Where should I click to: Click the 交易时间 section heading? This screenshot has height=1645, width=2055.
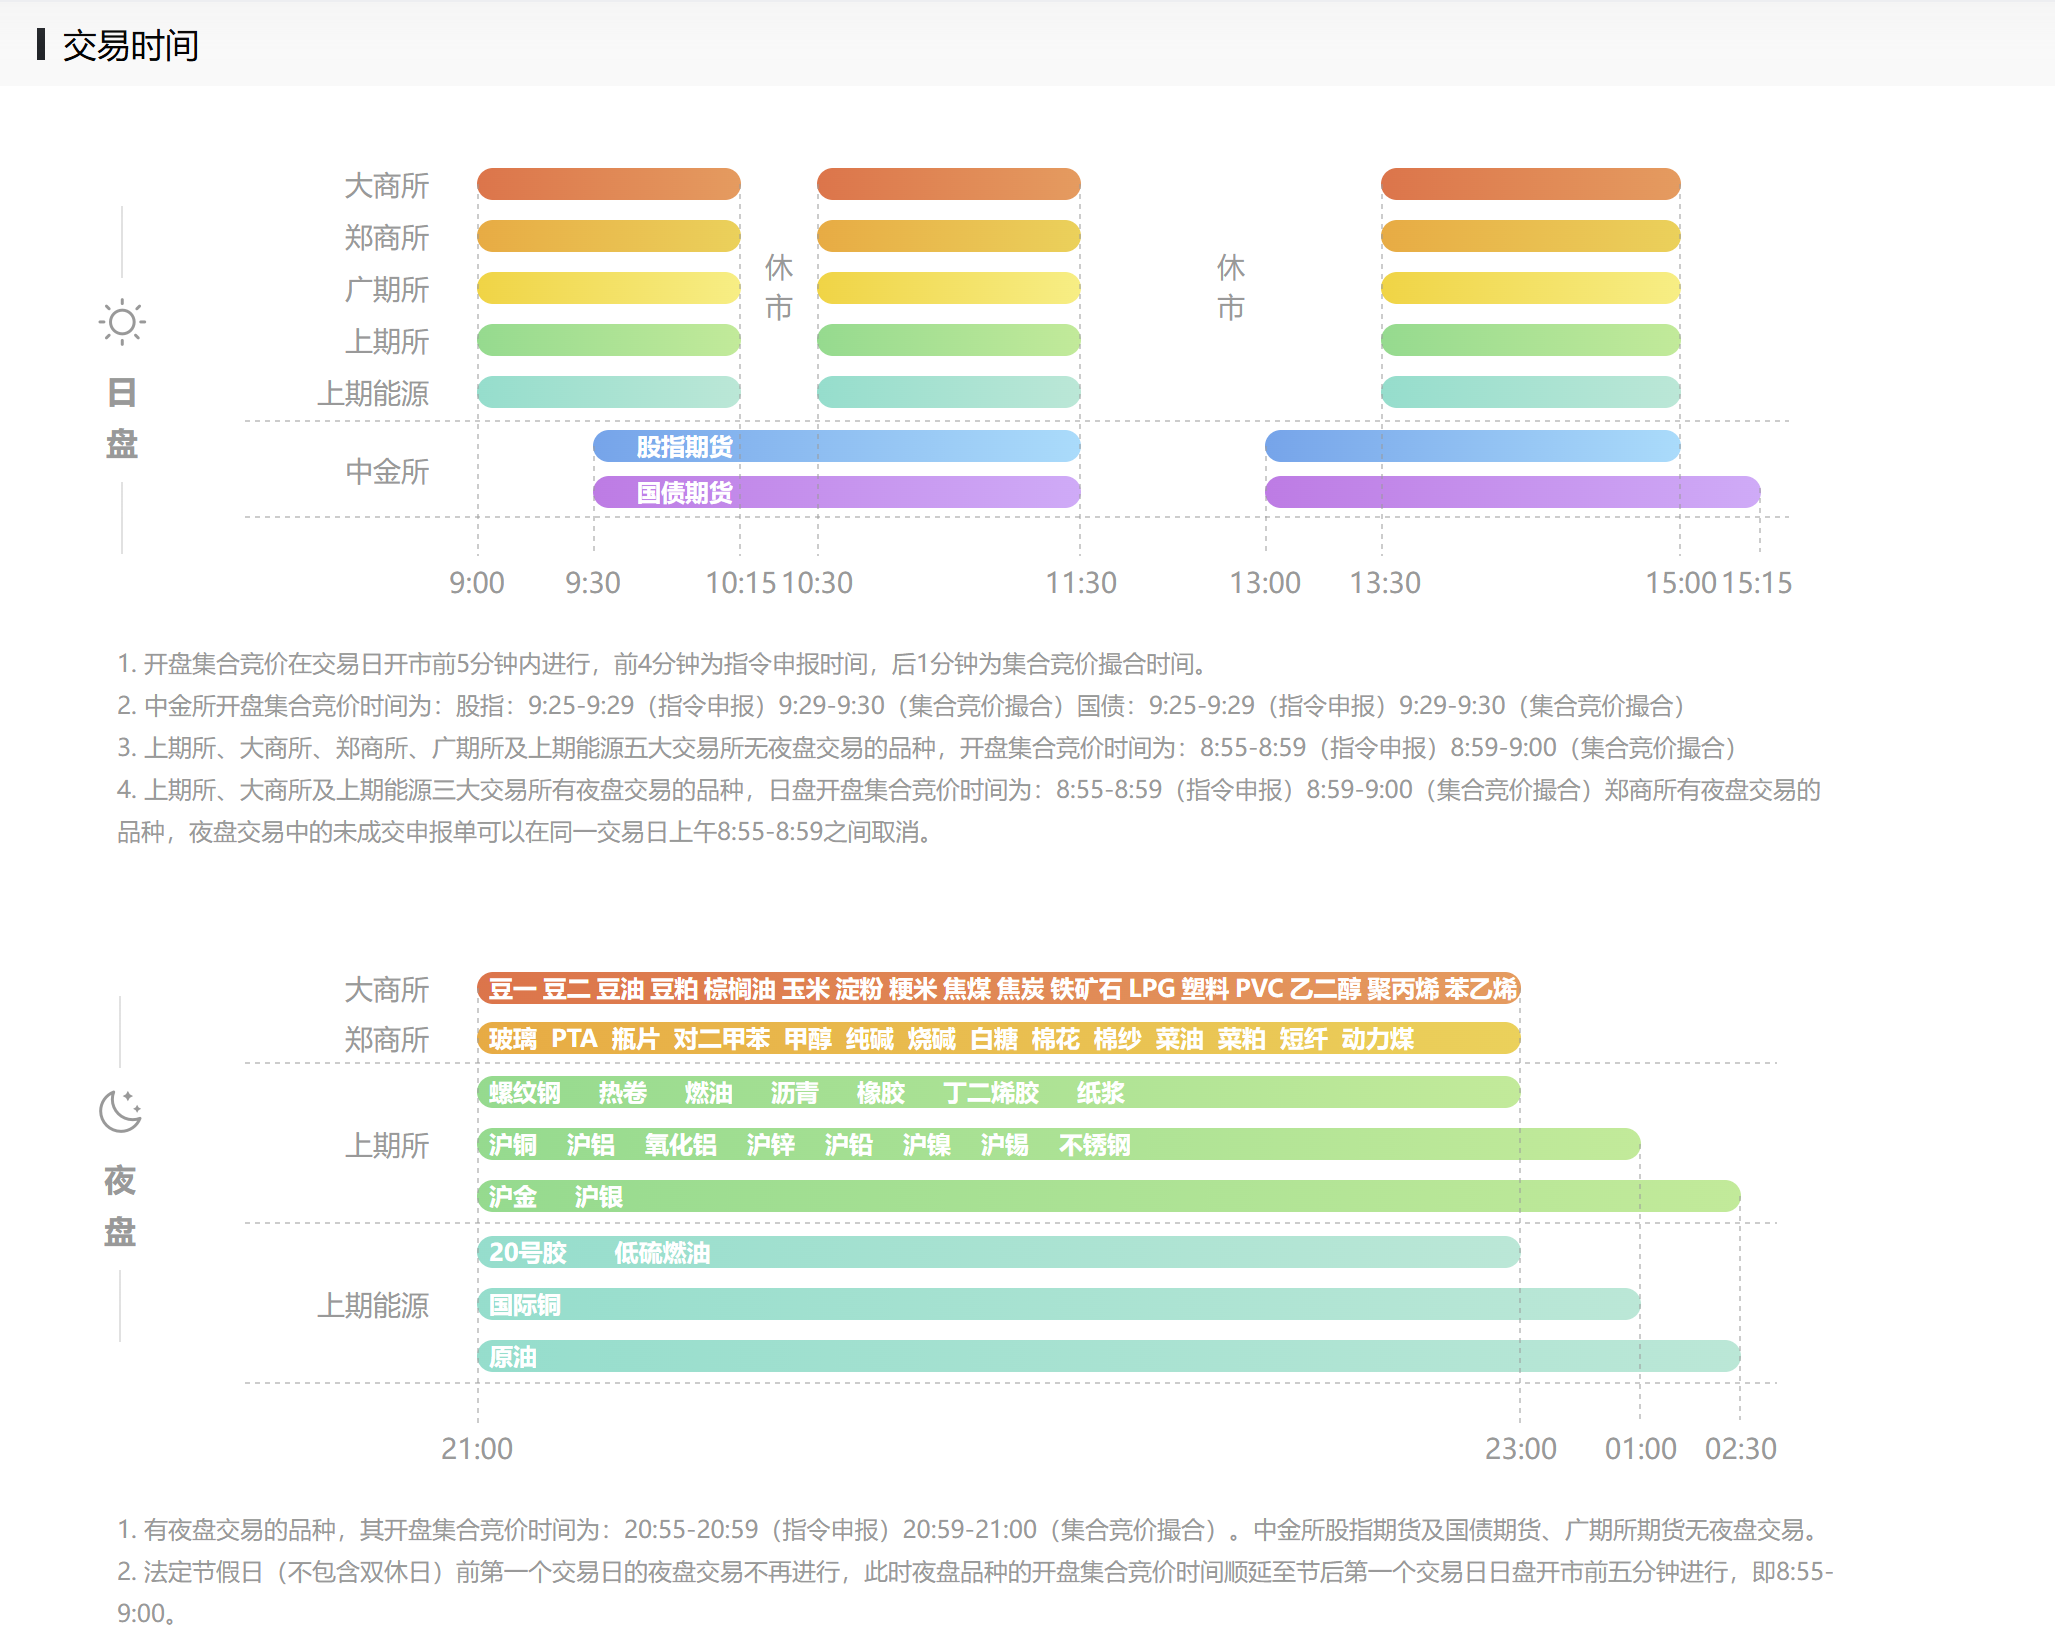pyautogui.click(x=130, y=46)
